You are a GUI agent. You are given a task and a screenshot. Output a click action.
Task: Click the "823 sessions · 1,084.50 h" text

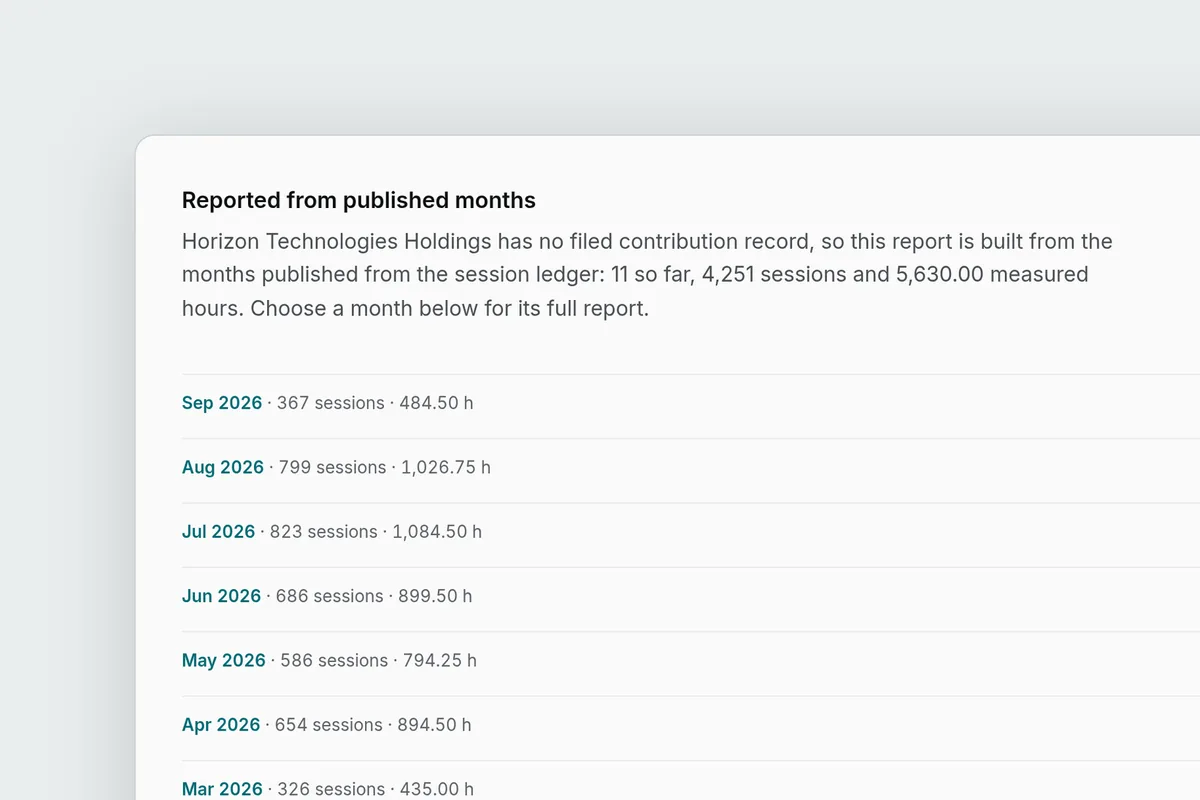(x=376, y=532)
